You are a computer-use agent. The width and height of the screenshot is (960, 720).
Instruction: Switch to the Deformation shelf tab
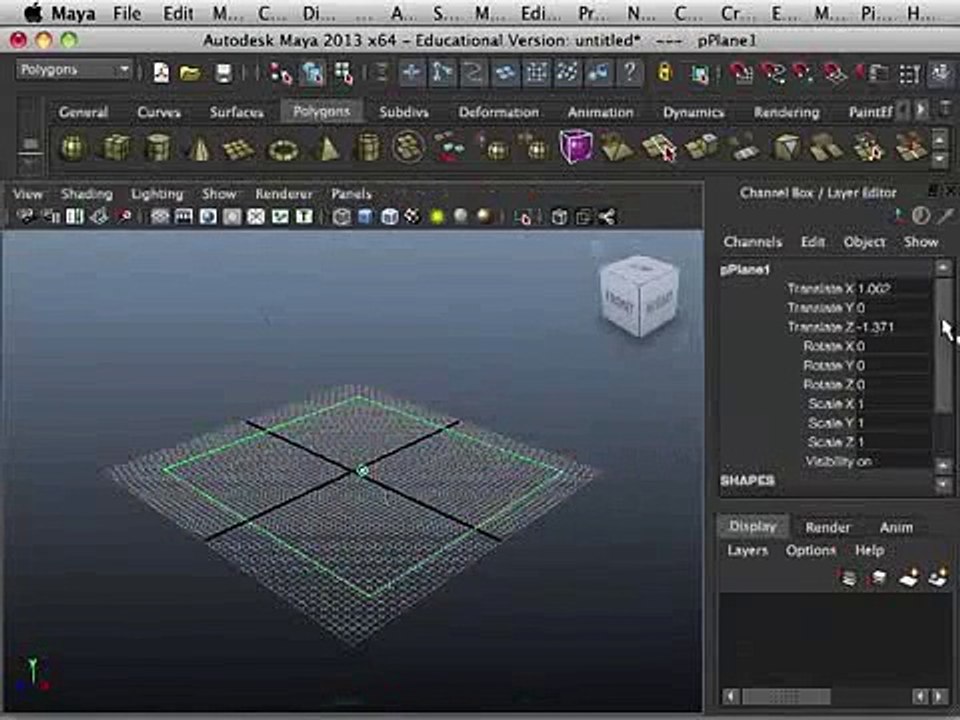click(499, 112)
